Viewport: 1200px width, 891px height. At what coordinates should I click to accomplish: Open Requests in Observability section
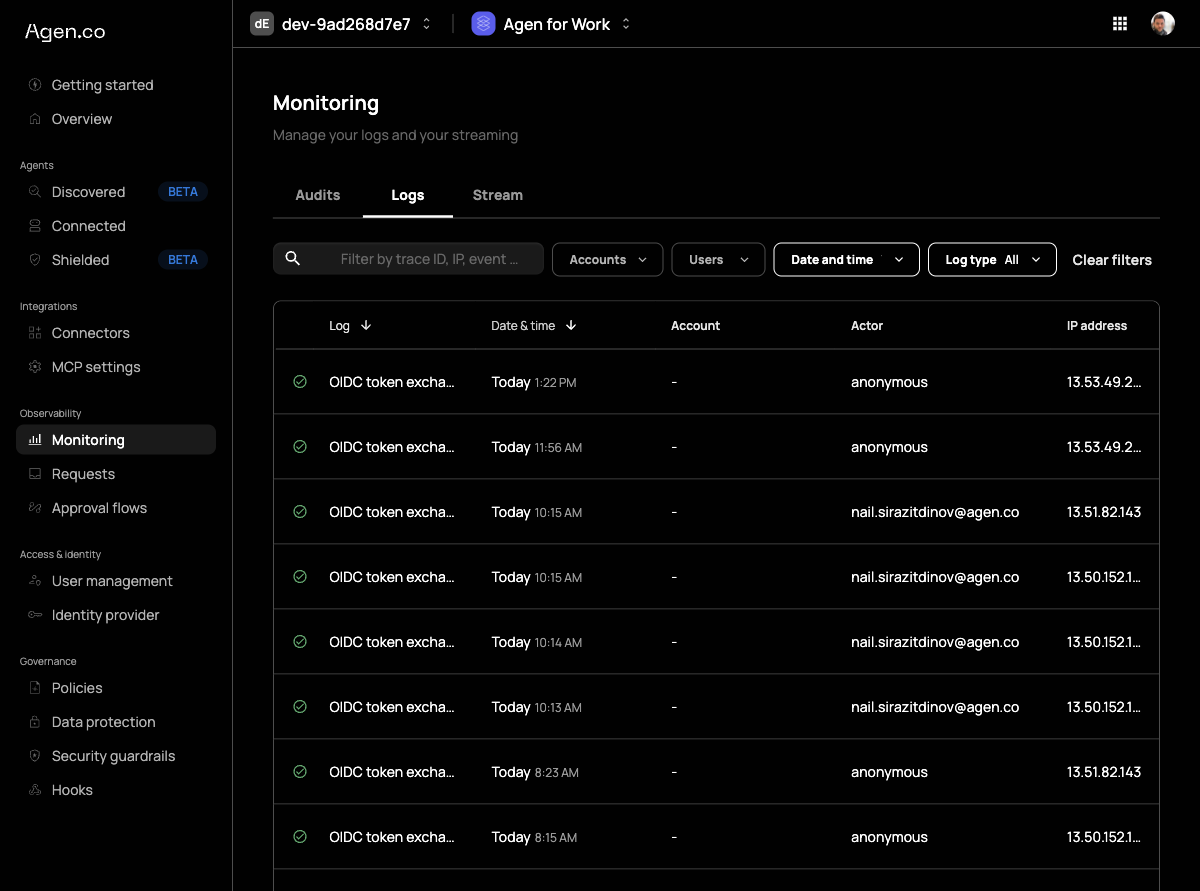[x=116, y=474]
